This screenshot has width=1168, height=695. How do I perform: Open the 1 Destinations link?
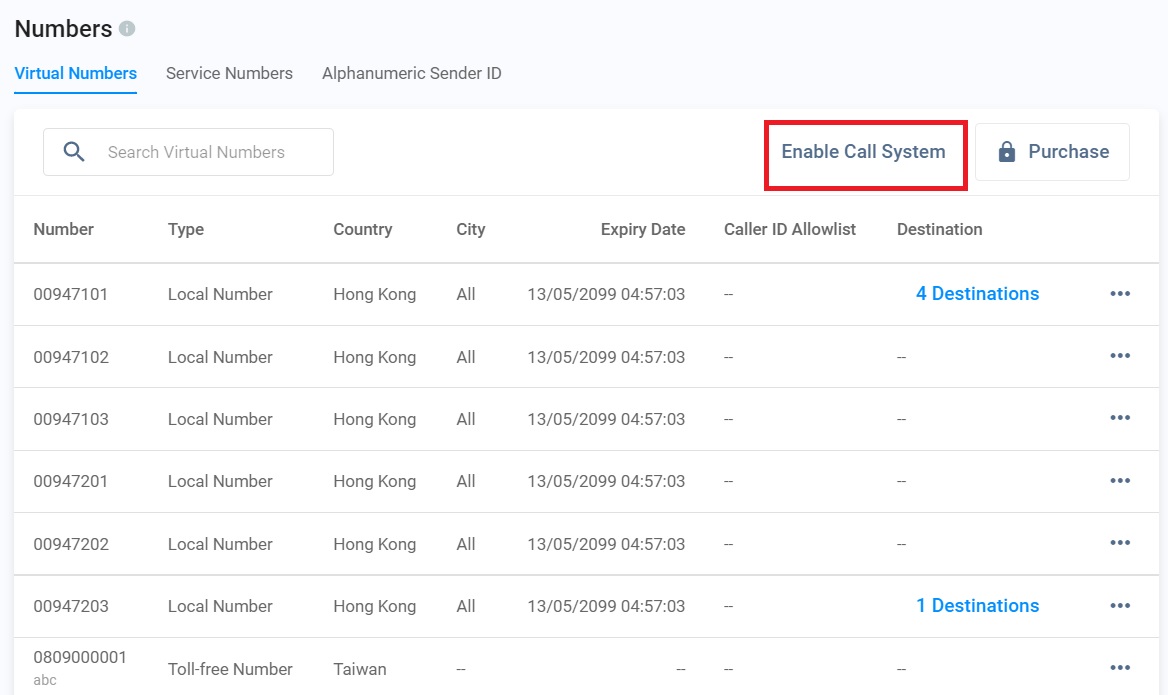pyautogui.click(x=977, y=606)
